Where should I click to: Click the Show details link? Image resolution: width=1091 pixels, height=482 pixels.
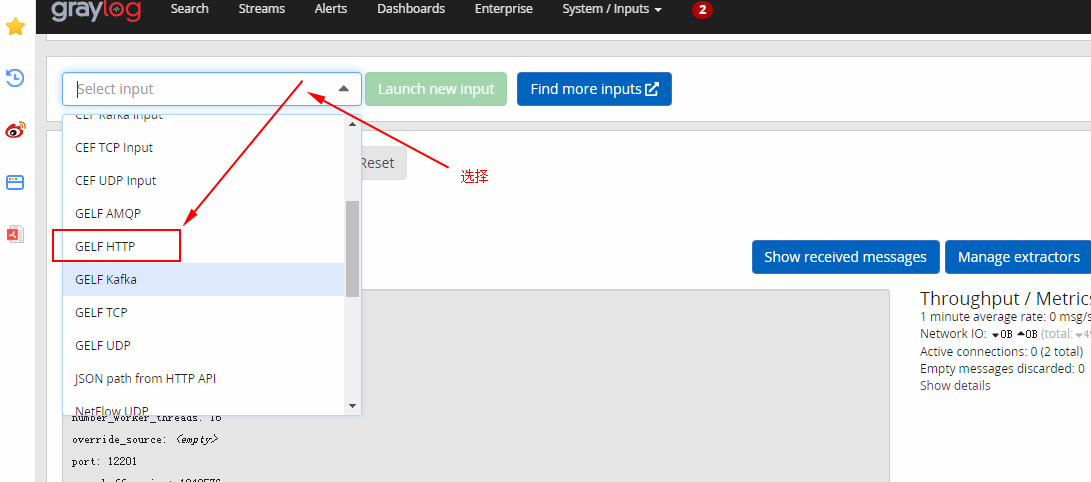[x=955, y=385]
